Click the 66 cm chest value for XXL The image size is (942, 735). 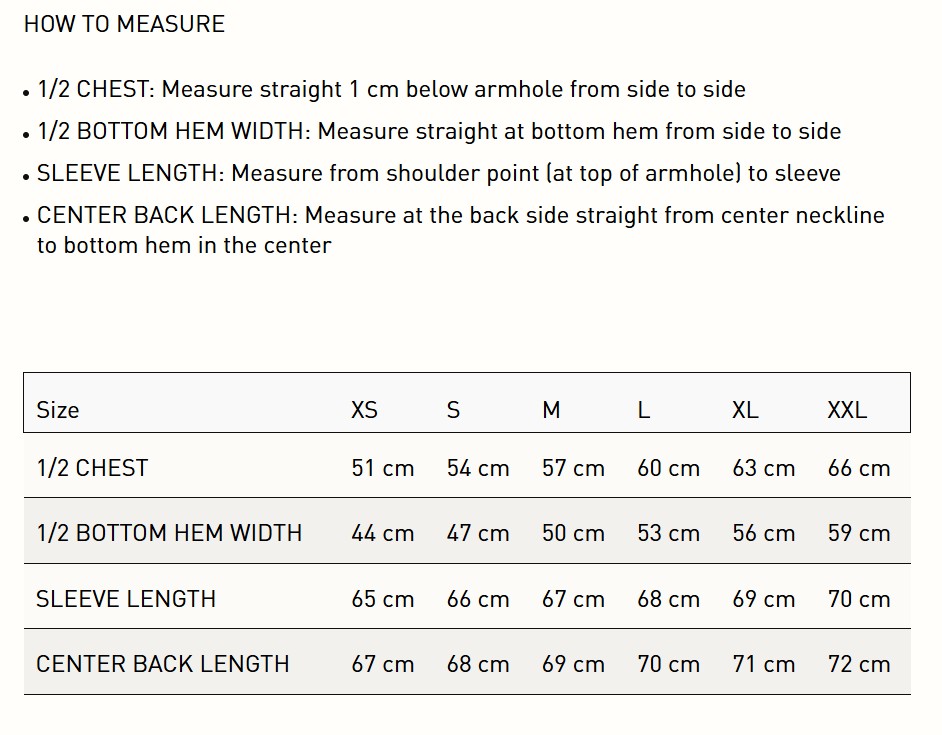(858, 468)
